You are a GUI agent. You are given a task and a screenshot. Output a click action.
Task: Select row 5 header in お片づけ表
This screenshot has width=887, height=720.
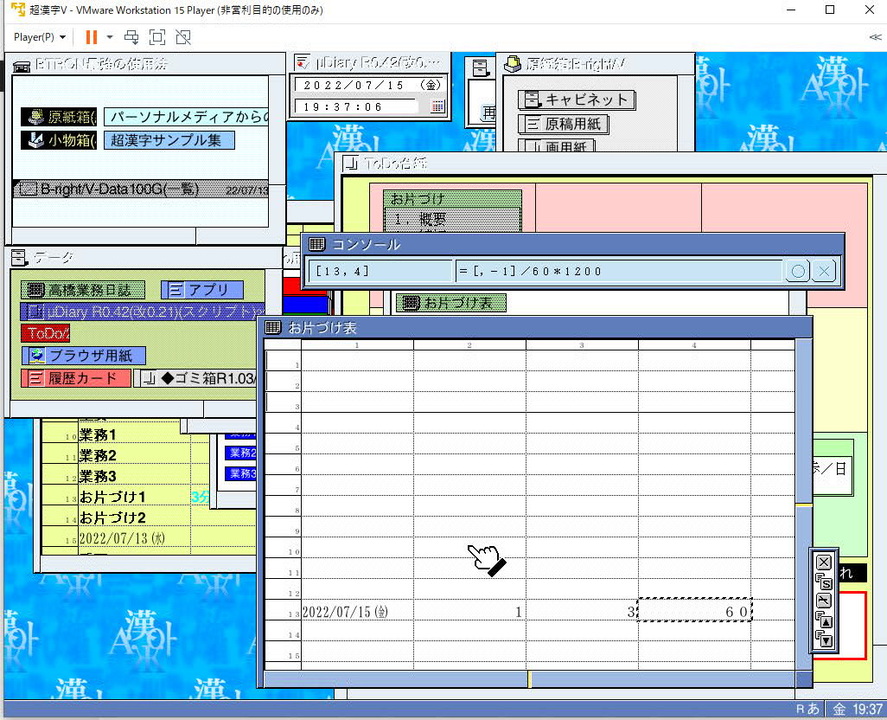[283, 444]
